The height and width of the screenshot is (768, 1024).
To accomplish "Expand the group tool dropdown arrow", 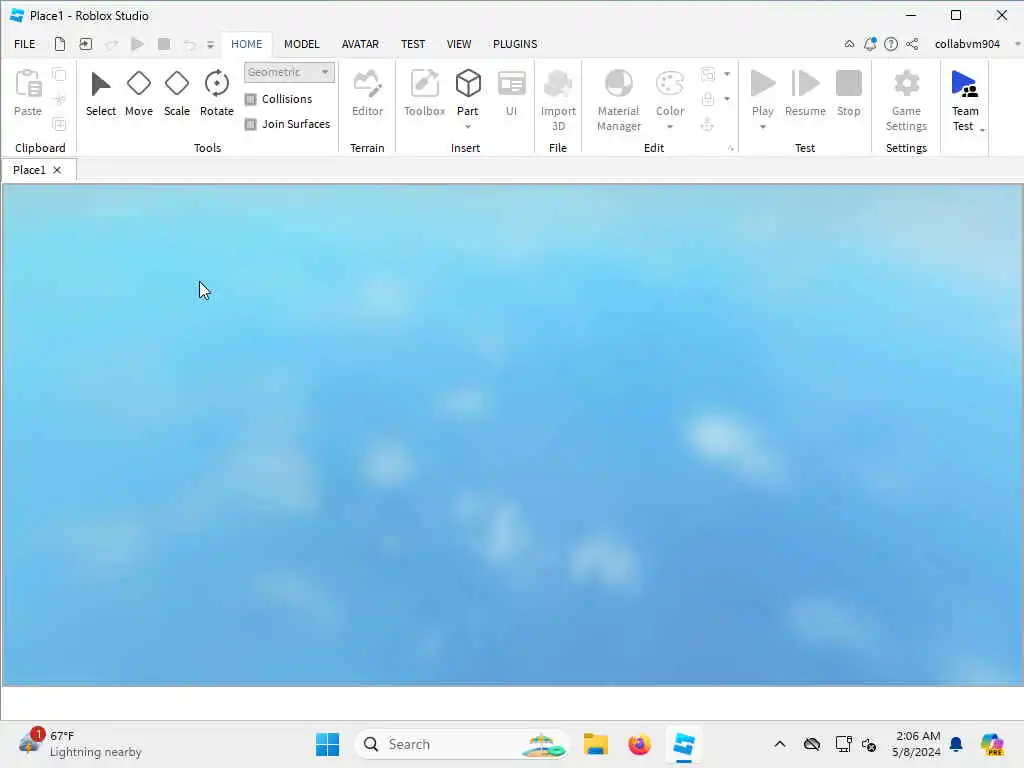I will click(727, 74).
